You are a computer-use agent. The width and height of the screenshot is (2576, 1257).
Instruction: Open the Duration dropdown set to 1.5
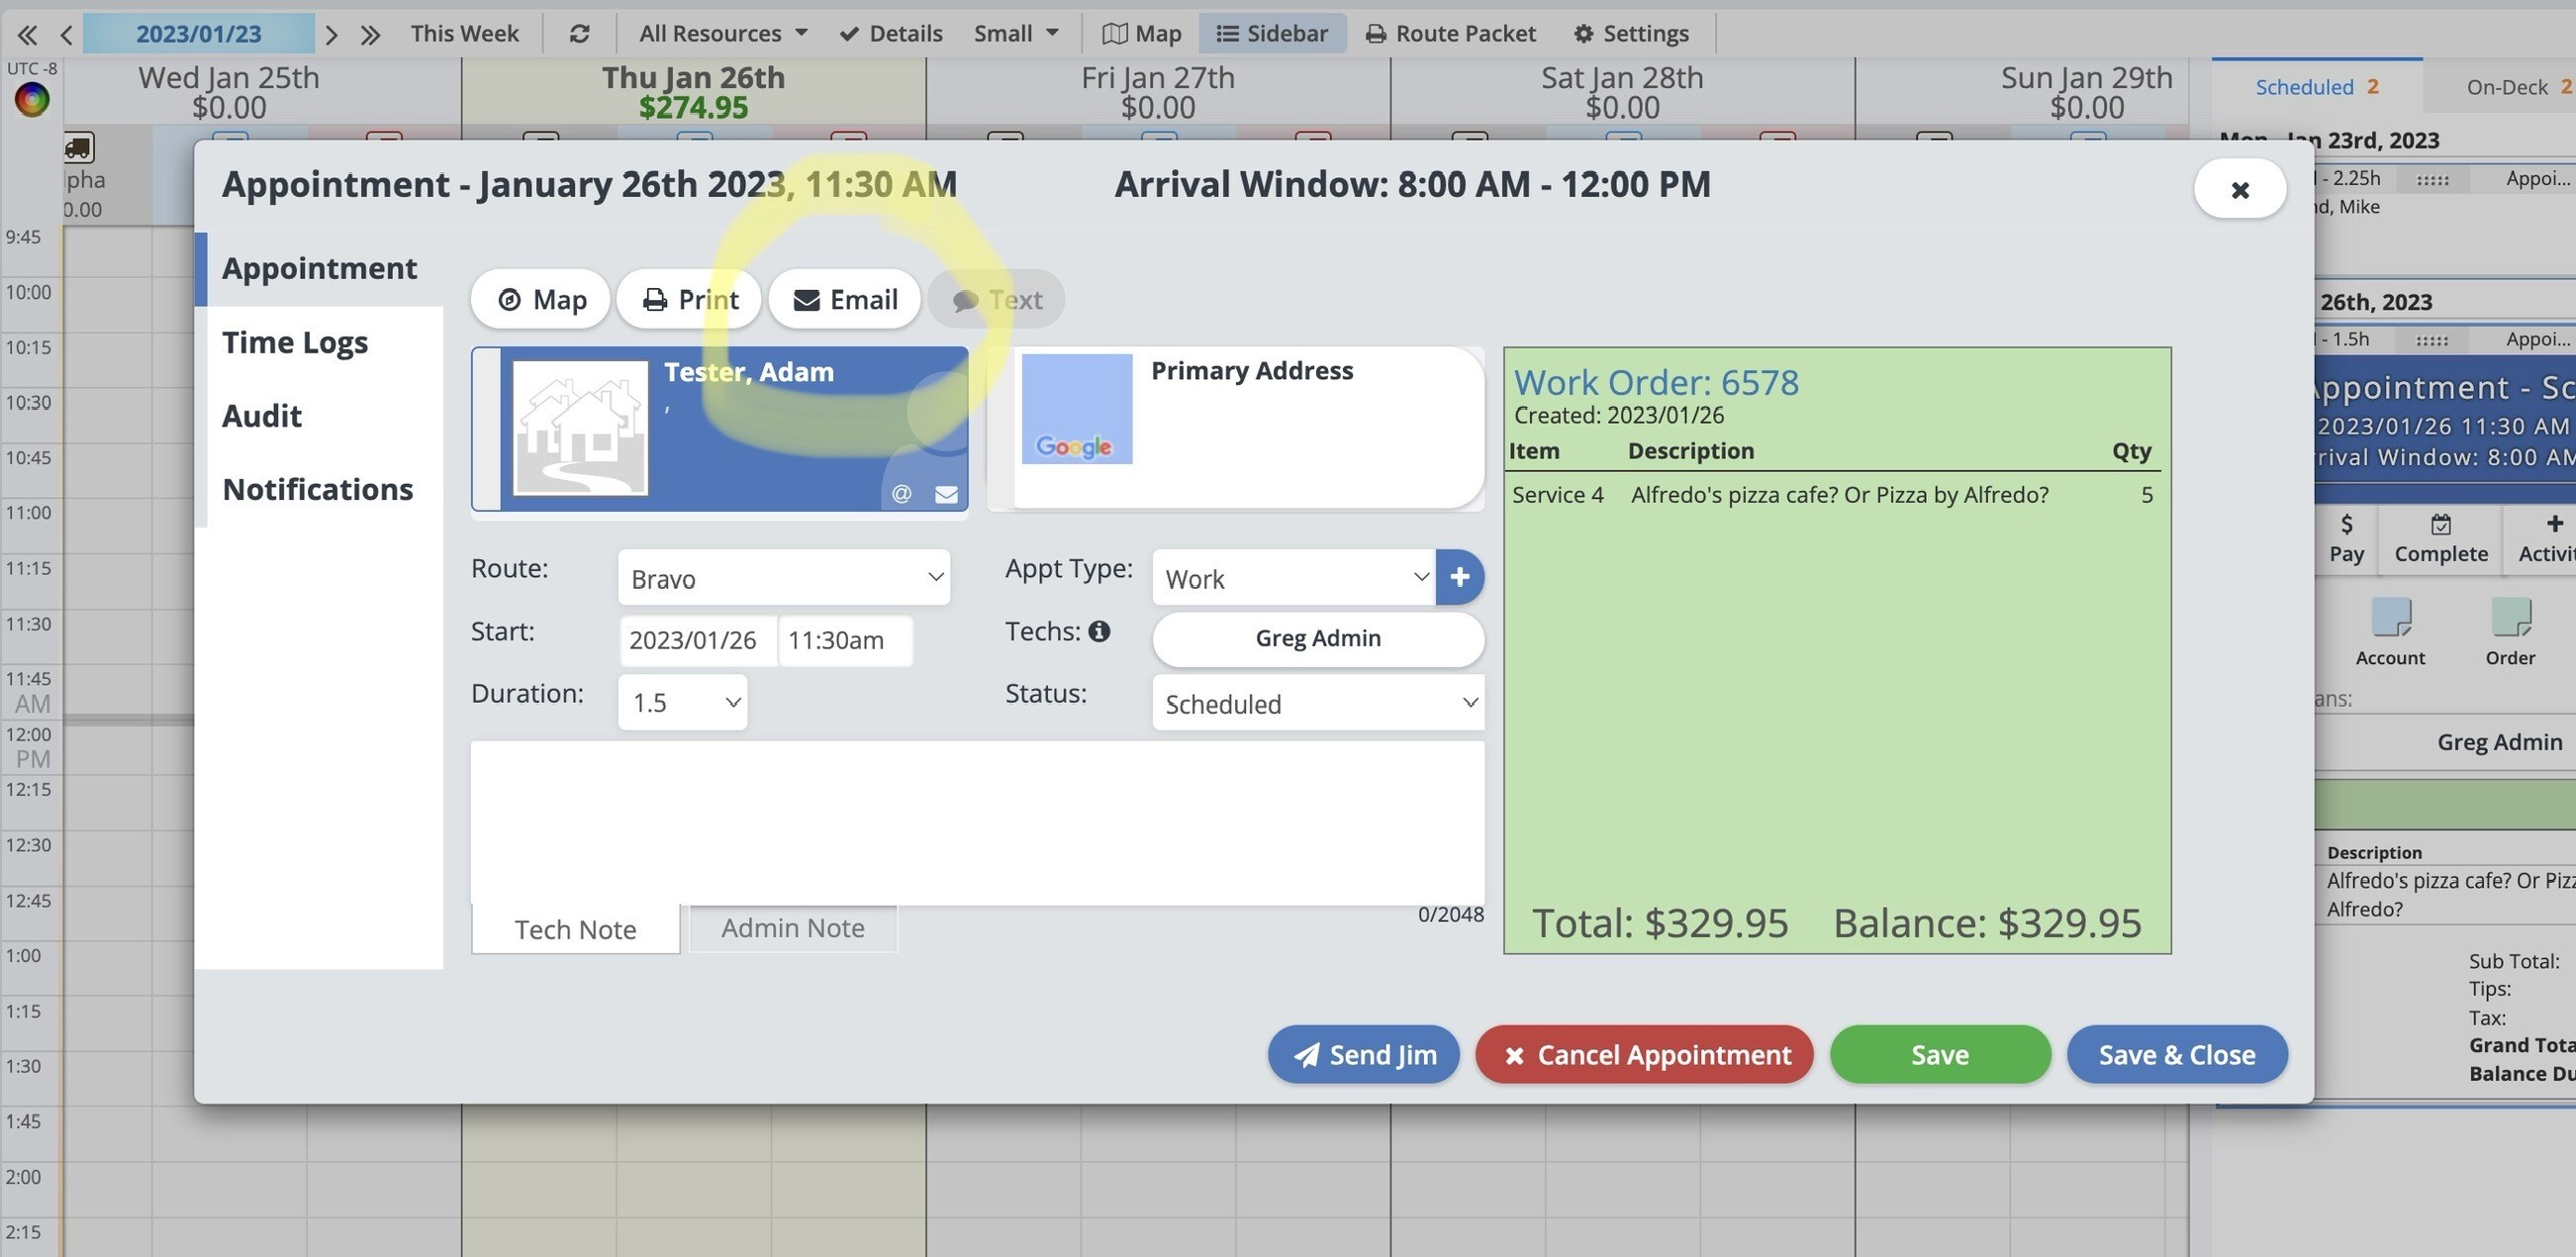pos(683,702)
